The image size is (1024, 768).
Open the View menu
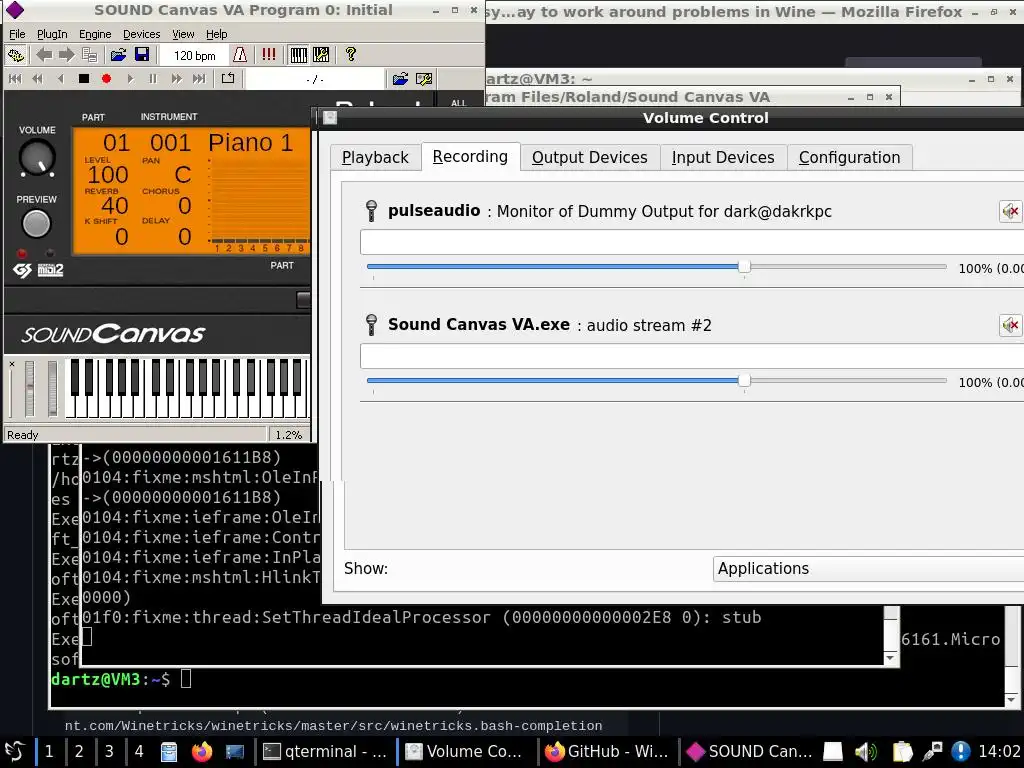183,34
